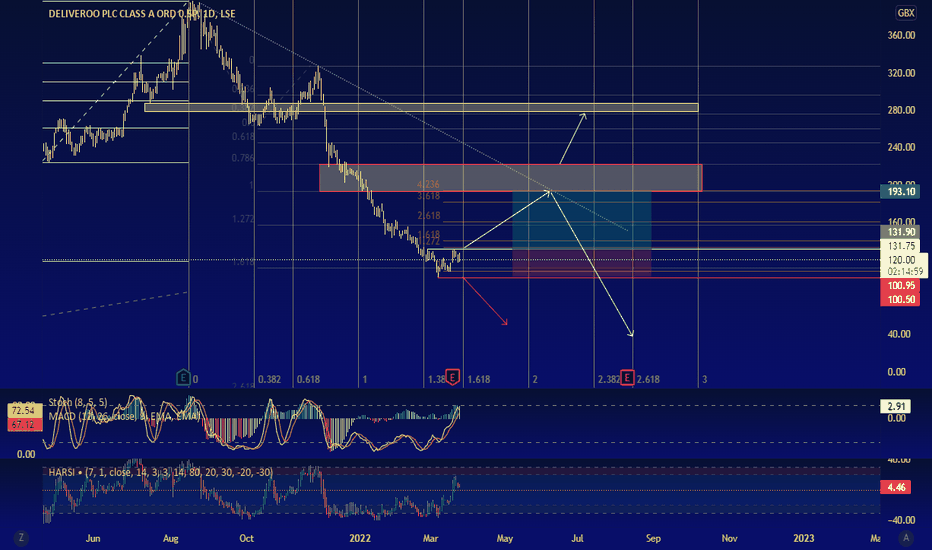Select the 0.382 Fib time zone label
The height and width of the screenshot is (550, 932).
(x=269, y=379)
